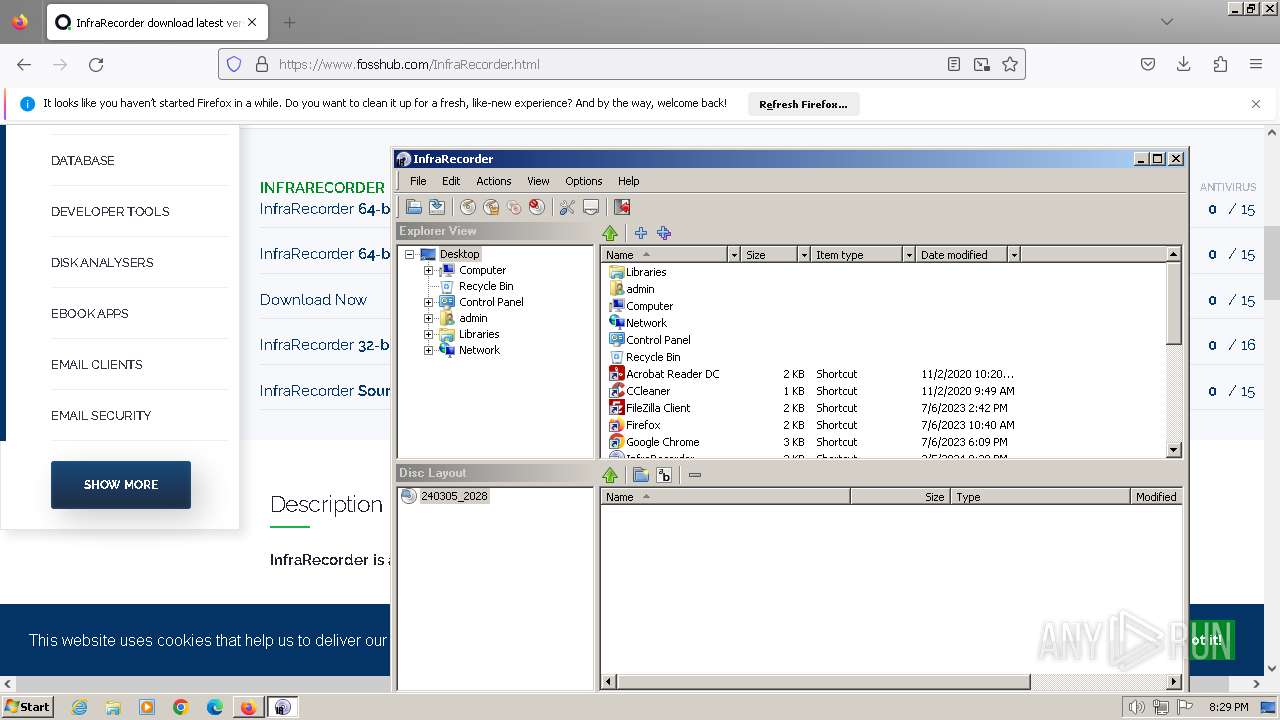This screenshot has height=720, width=1280.
Task: Go up one folder in Explorer View
Action: click(610, 233)
